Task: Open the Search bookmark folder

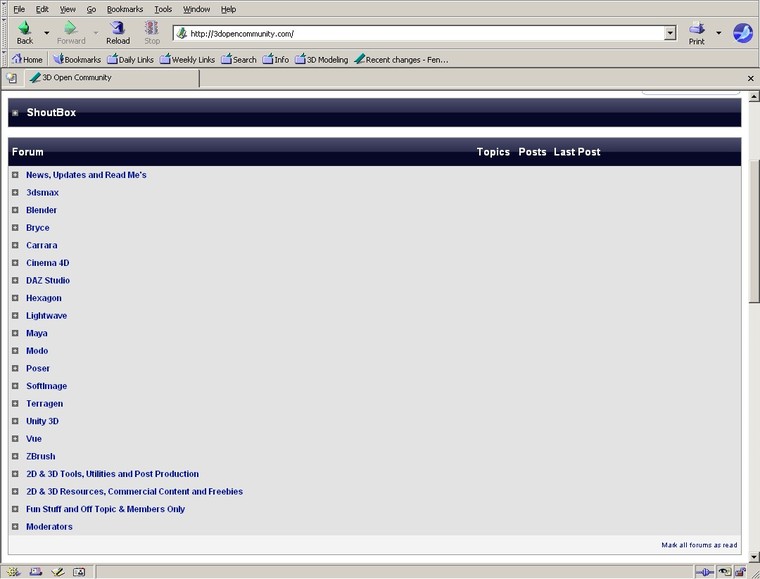Action: click(x=238, y=59)
